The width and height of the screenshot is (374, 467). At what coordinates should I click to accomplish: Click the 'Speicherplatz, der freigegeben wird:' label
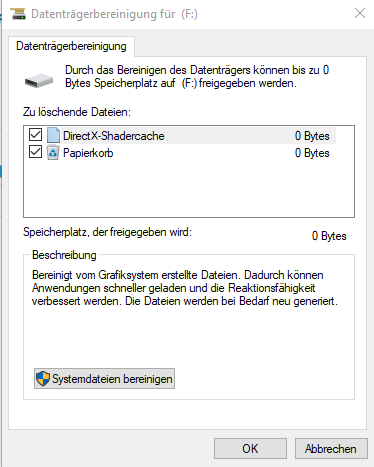point(107,232)
